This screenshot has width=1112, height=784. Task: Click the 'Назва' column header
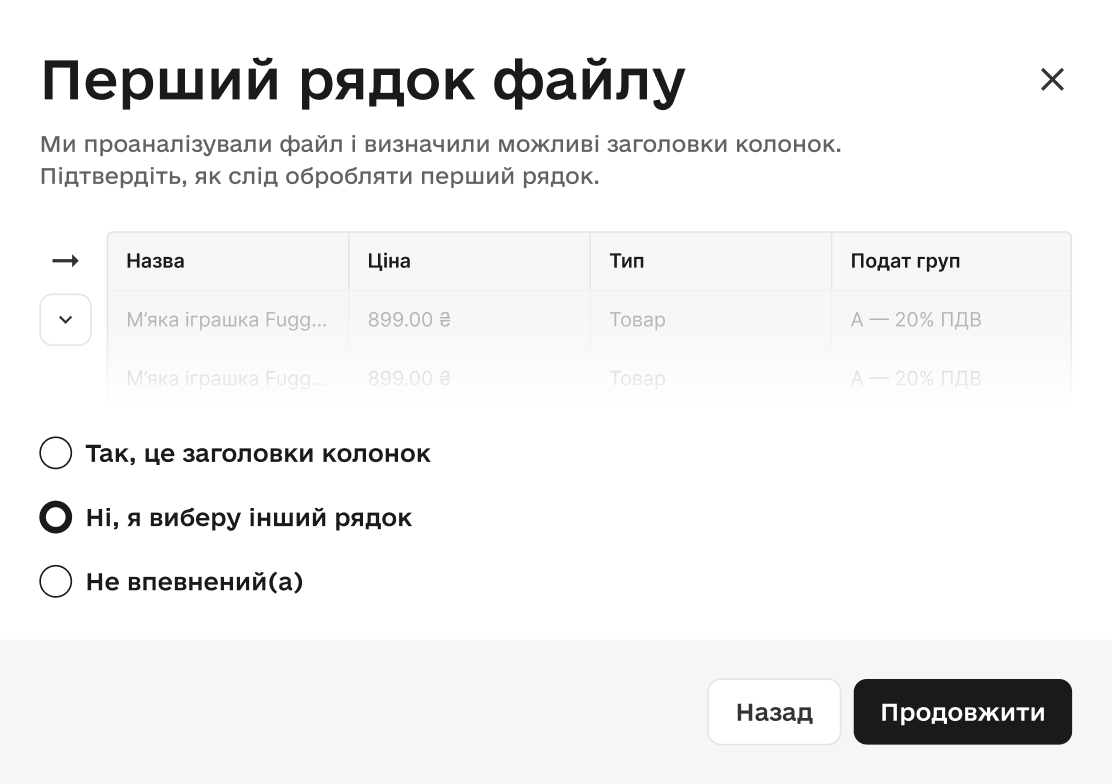click(x=228, y=261)
